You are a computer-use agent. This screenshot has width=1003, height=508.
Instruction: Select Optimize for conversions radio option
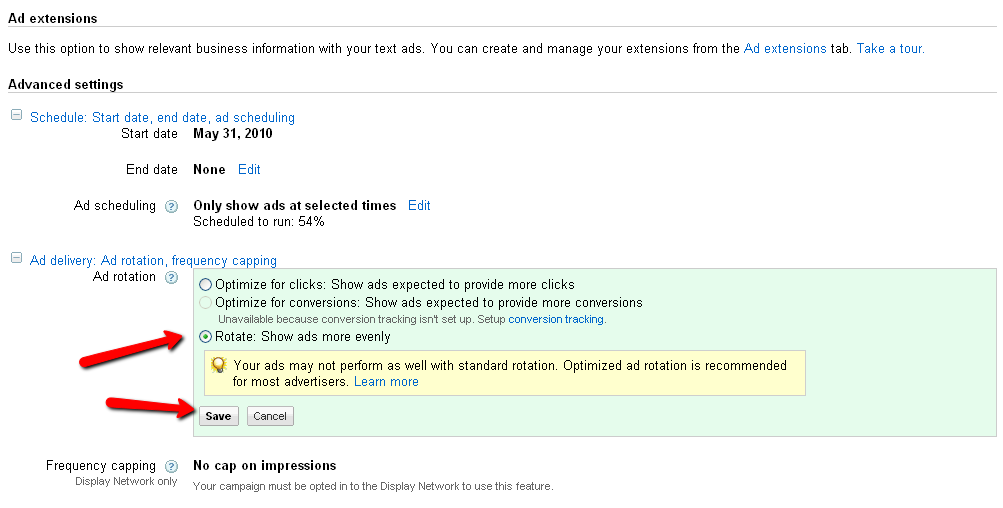[206, 302]
